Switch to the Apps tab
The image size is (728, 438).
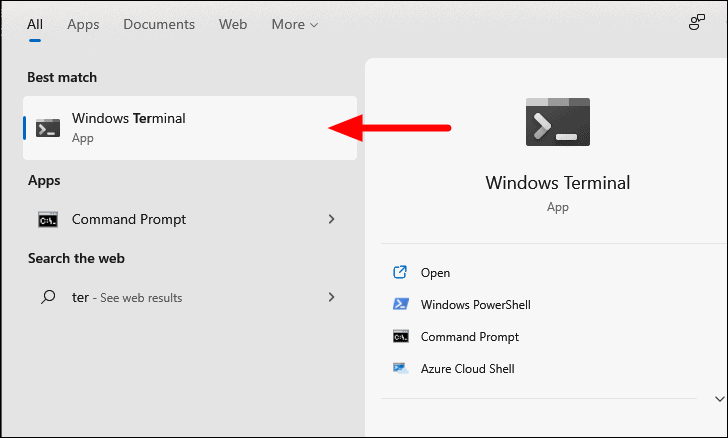click(x=83, y=24)
